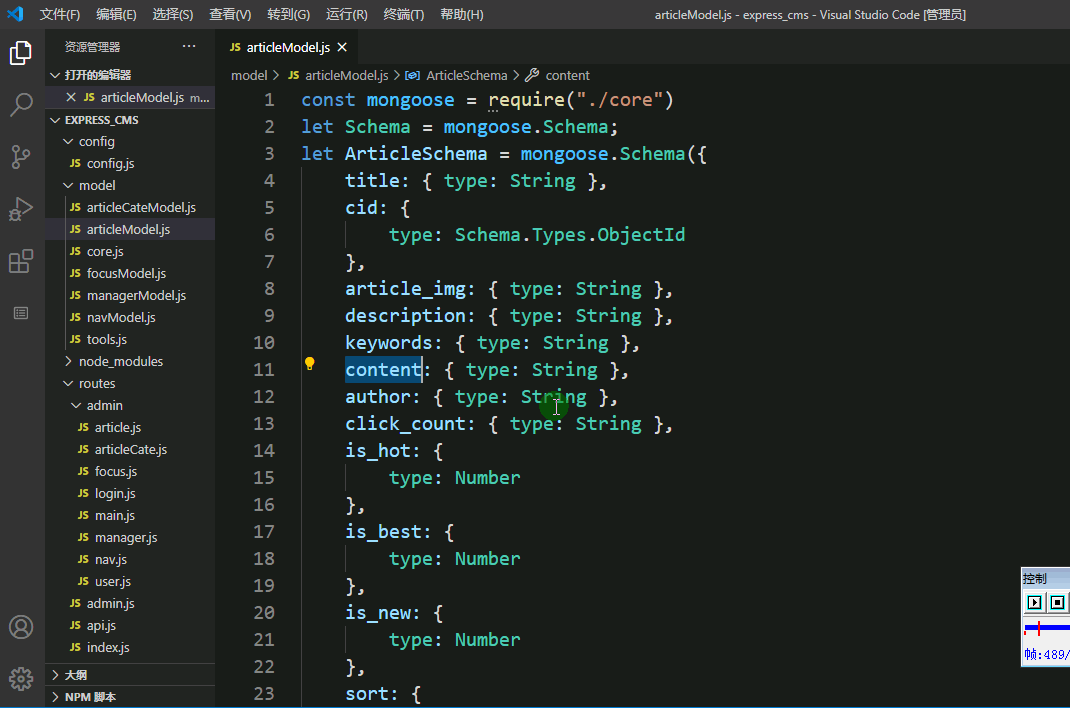This screenshot has height=708, width=1070.
Task: Expand the NPM scripts section
Action: [x=130, y=697]
